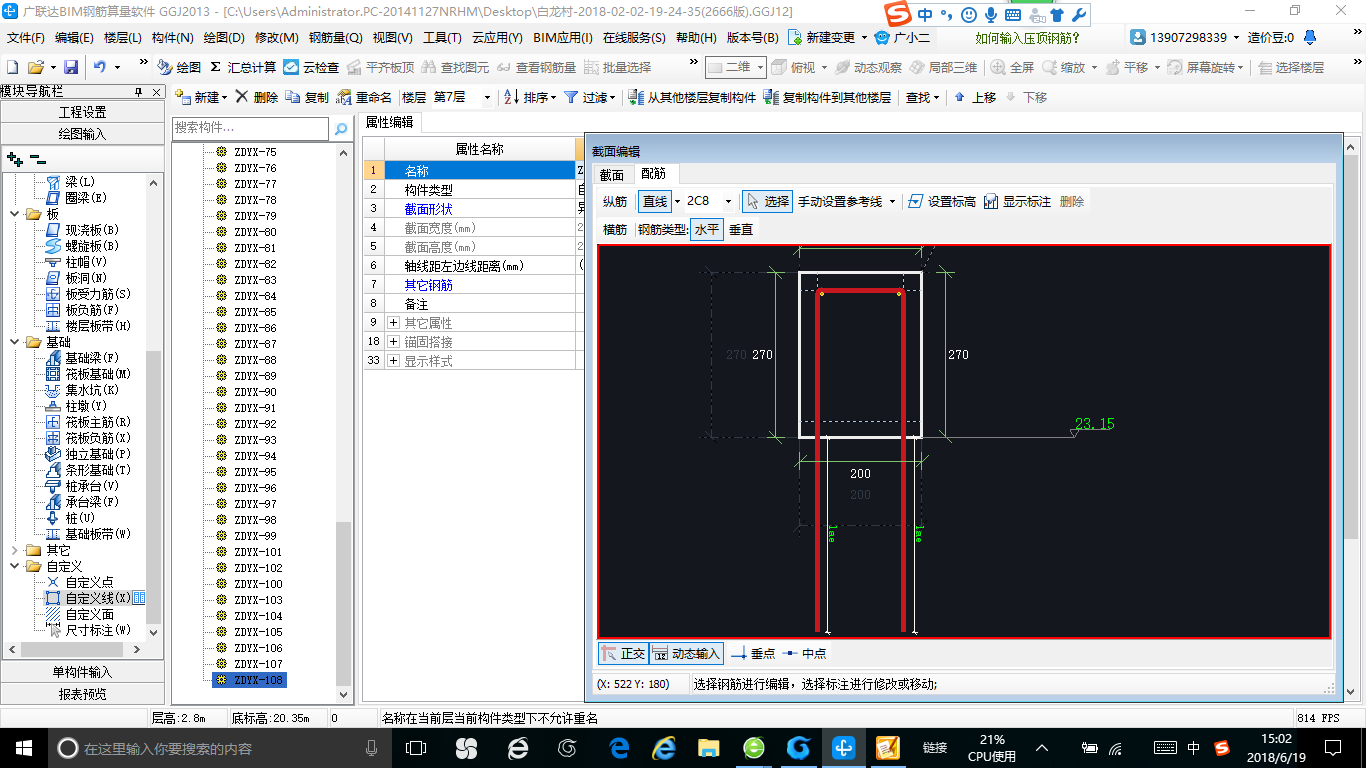The width and height of the screenshot is (1366, 768).
Task: Open Windows Start button
Action: [x=23, y=747]
